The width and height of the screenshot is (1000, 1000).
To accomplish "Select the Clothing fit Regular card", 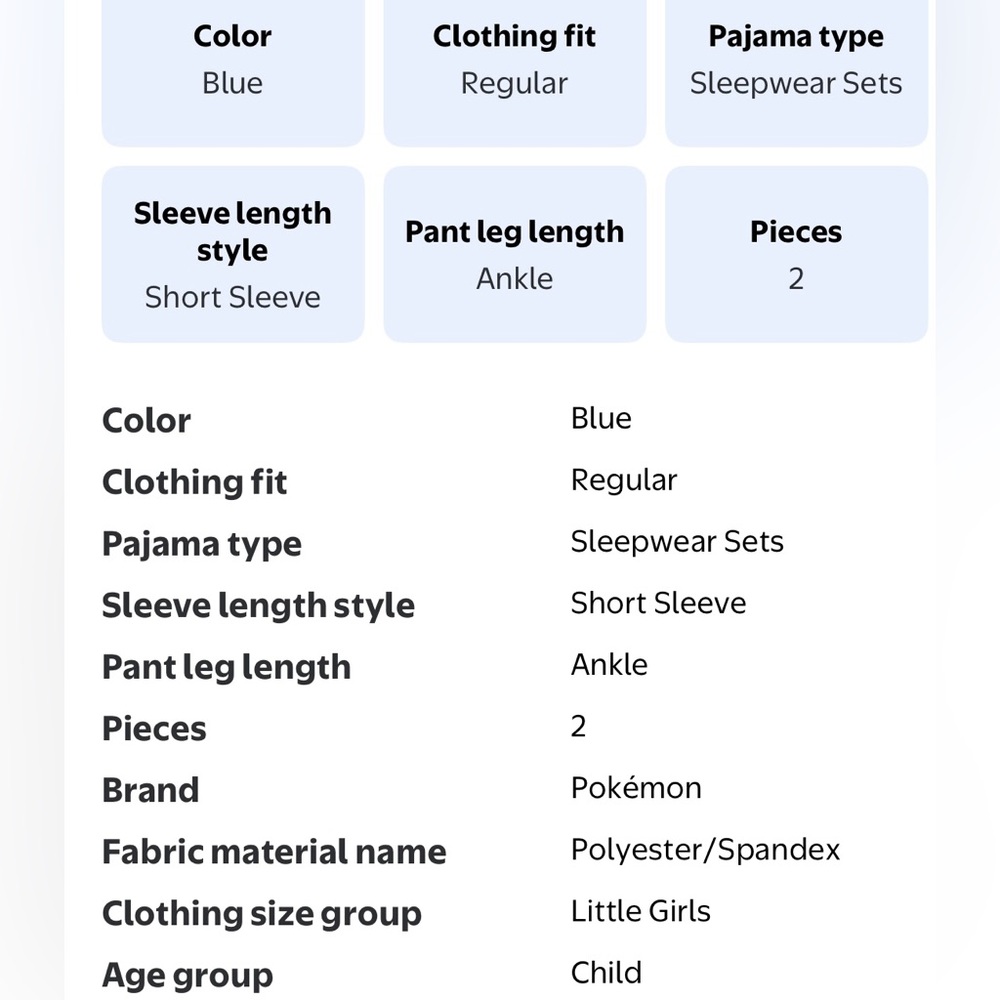I will pyautogui.click(x=515, y=73).
